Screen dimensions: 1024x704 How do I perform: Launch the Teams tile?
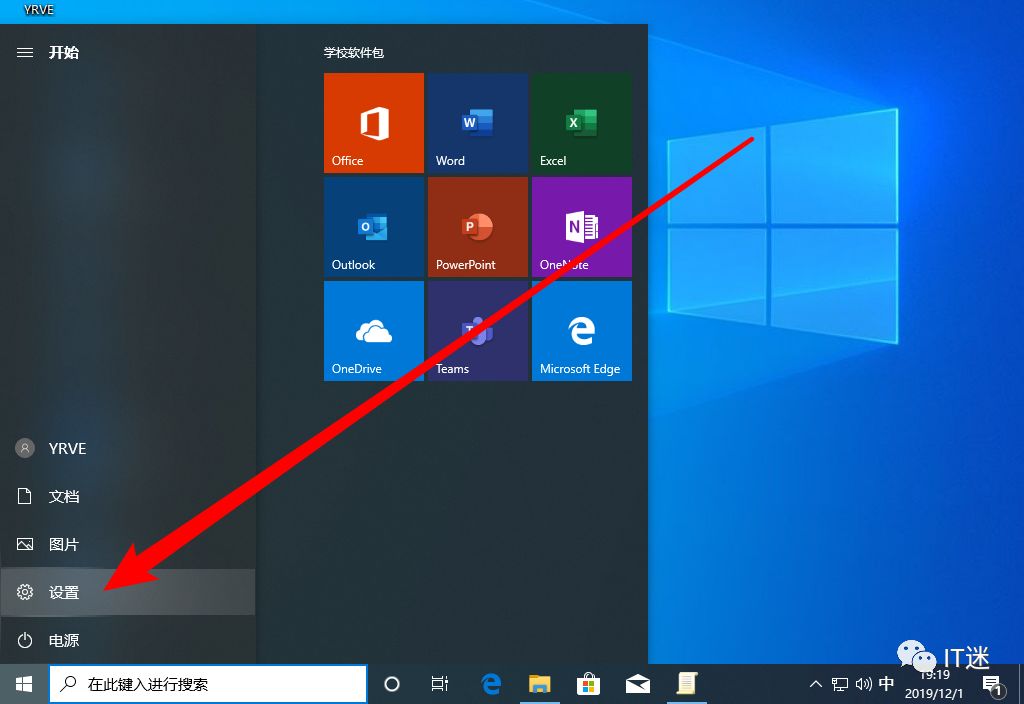tap(477, 331)
